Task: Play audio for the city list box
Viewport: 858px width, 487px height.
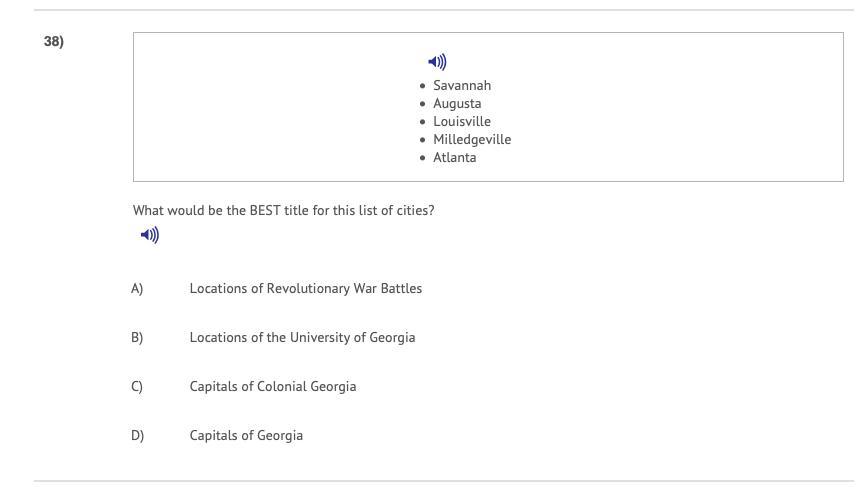Action: pyautogui.click(x=437, y=62)
